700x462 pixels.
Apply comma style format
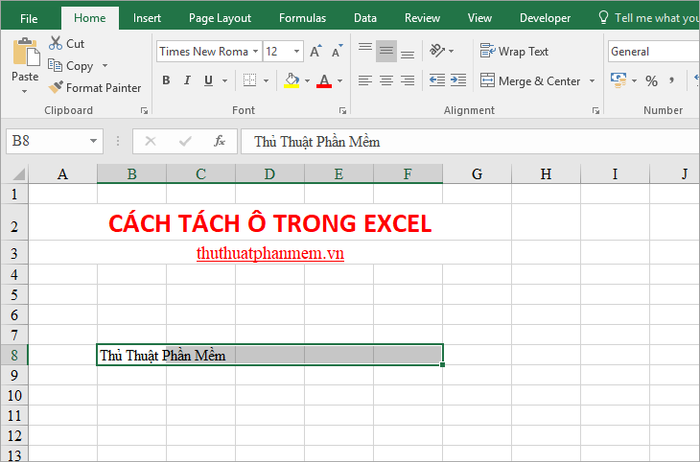671,81
